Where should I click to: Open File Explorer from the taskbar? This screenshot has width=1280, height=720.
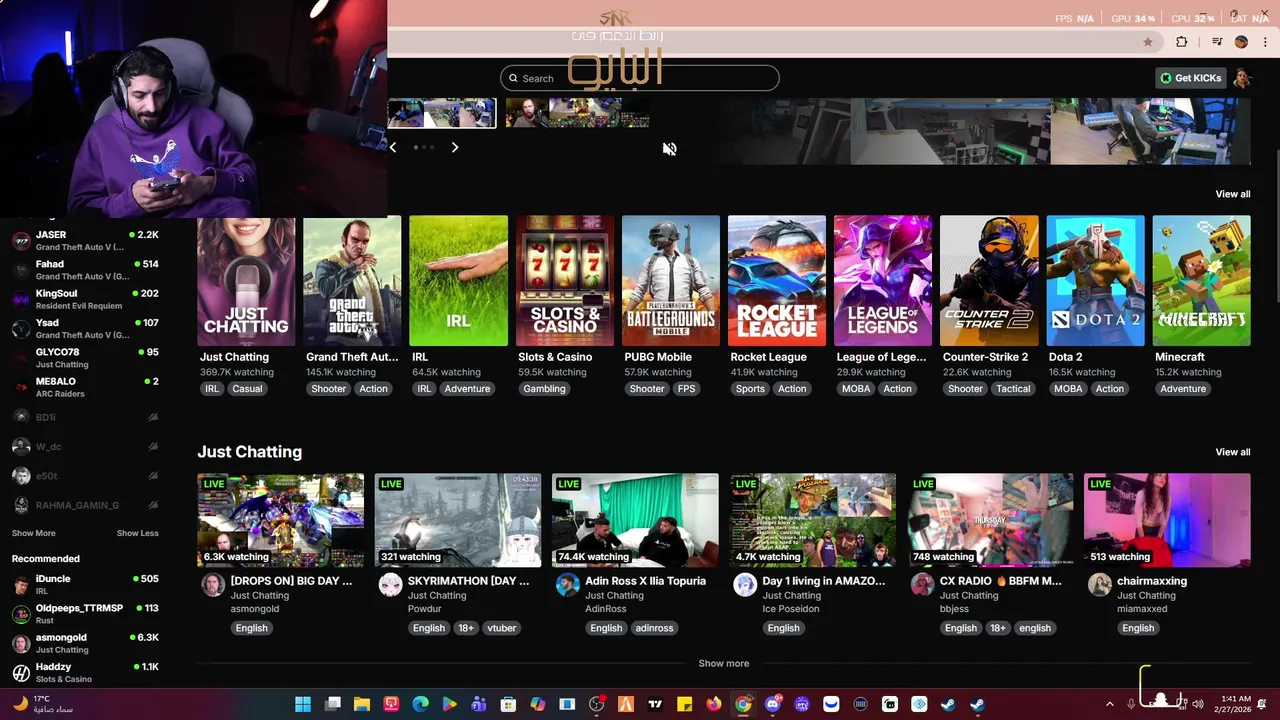362,704
